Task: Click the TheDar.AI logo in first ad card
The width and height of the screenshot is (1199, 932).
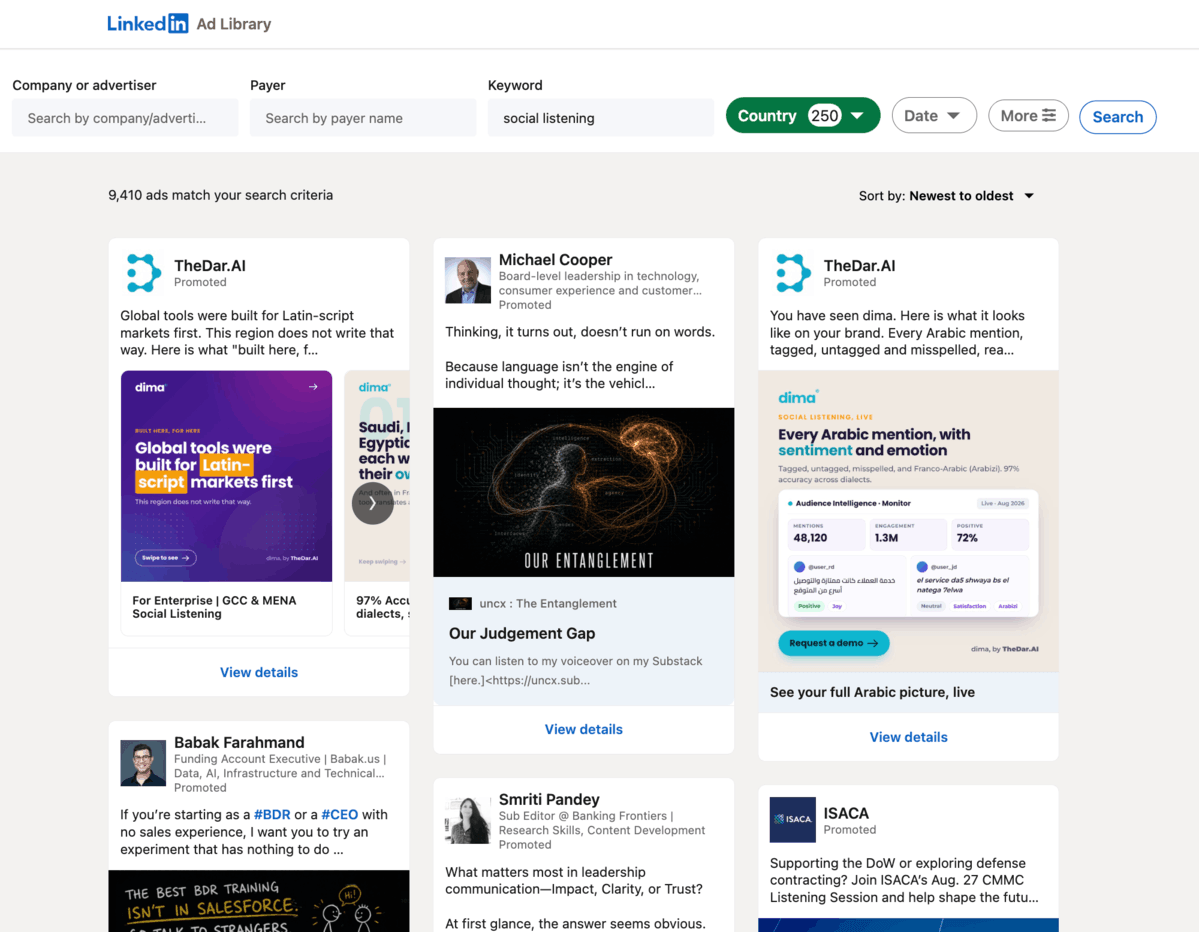Action: point(143,273)
